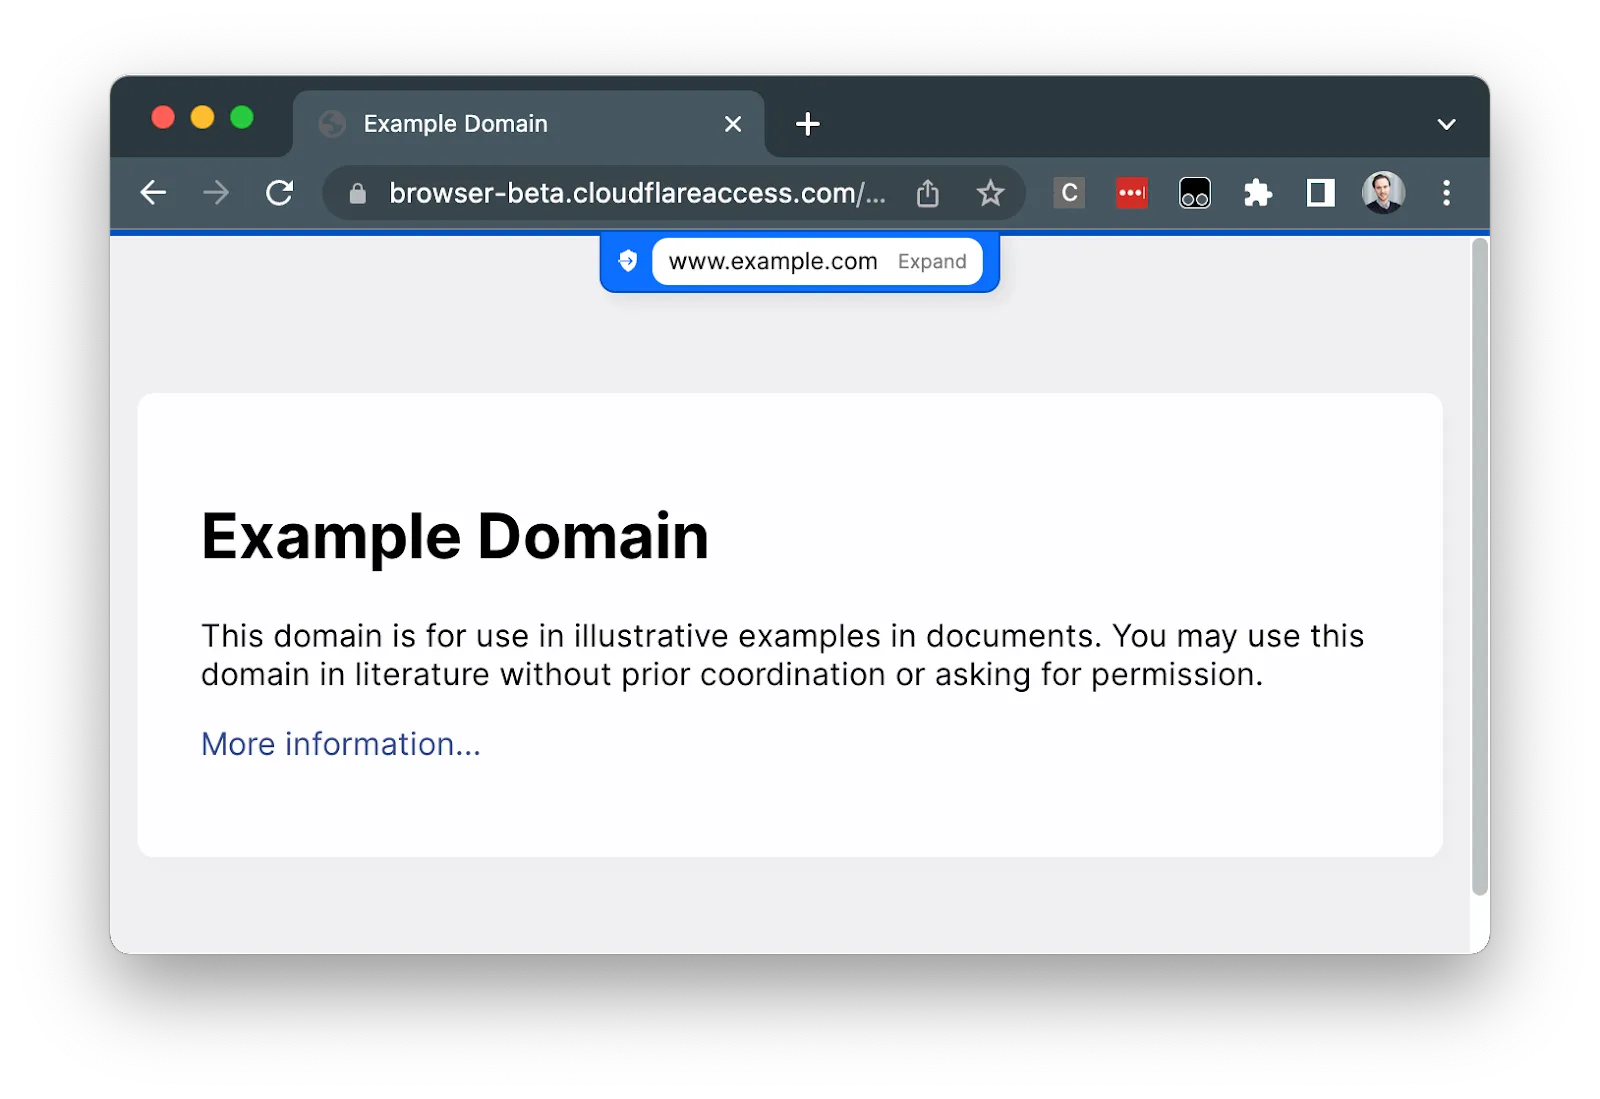Open the browser Extensions puzzle icon

click(1258, 193)
